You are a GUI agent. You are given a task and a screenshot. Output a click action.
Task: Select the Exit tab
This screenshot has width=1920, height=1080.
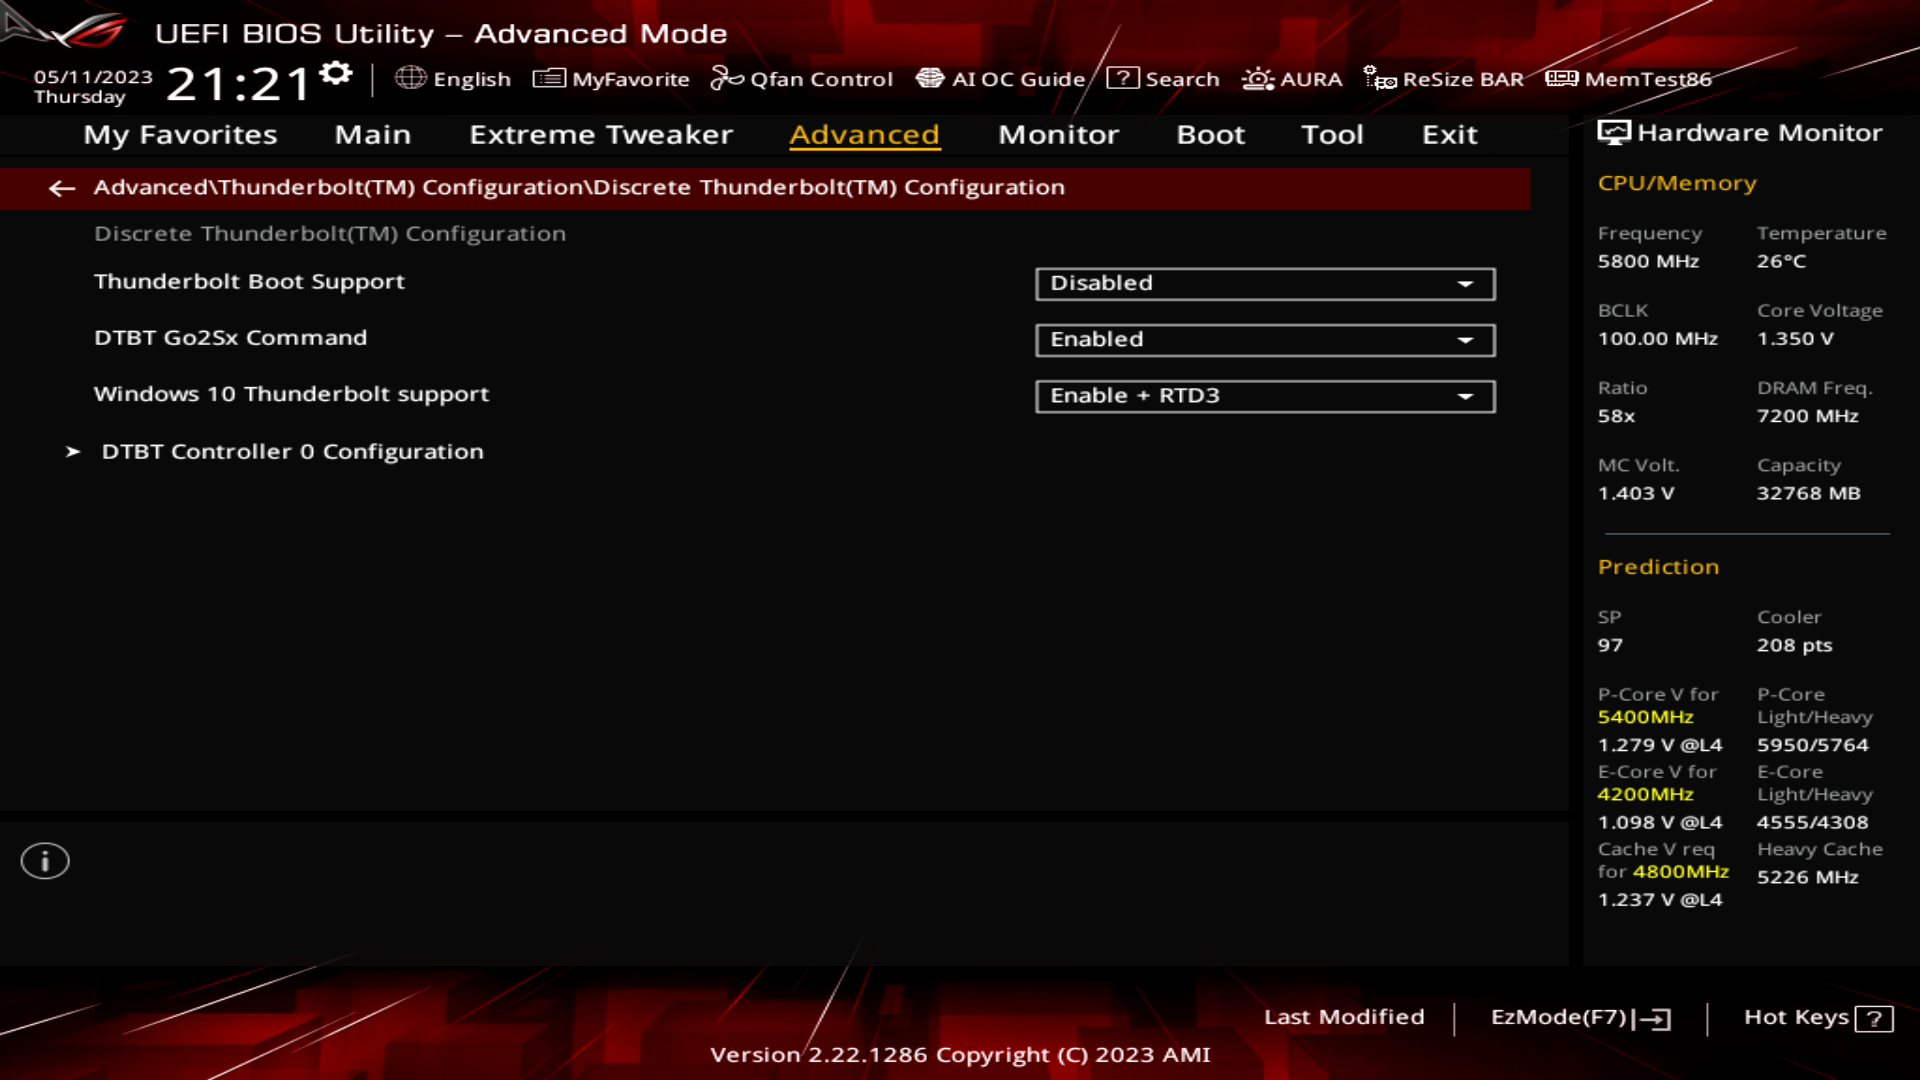tap(1449, 134)
